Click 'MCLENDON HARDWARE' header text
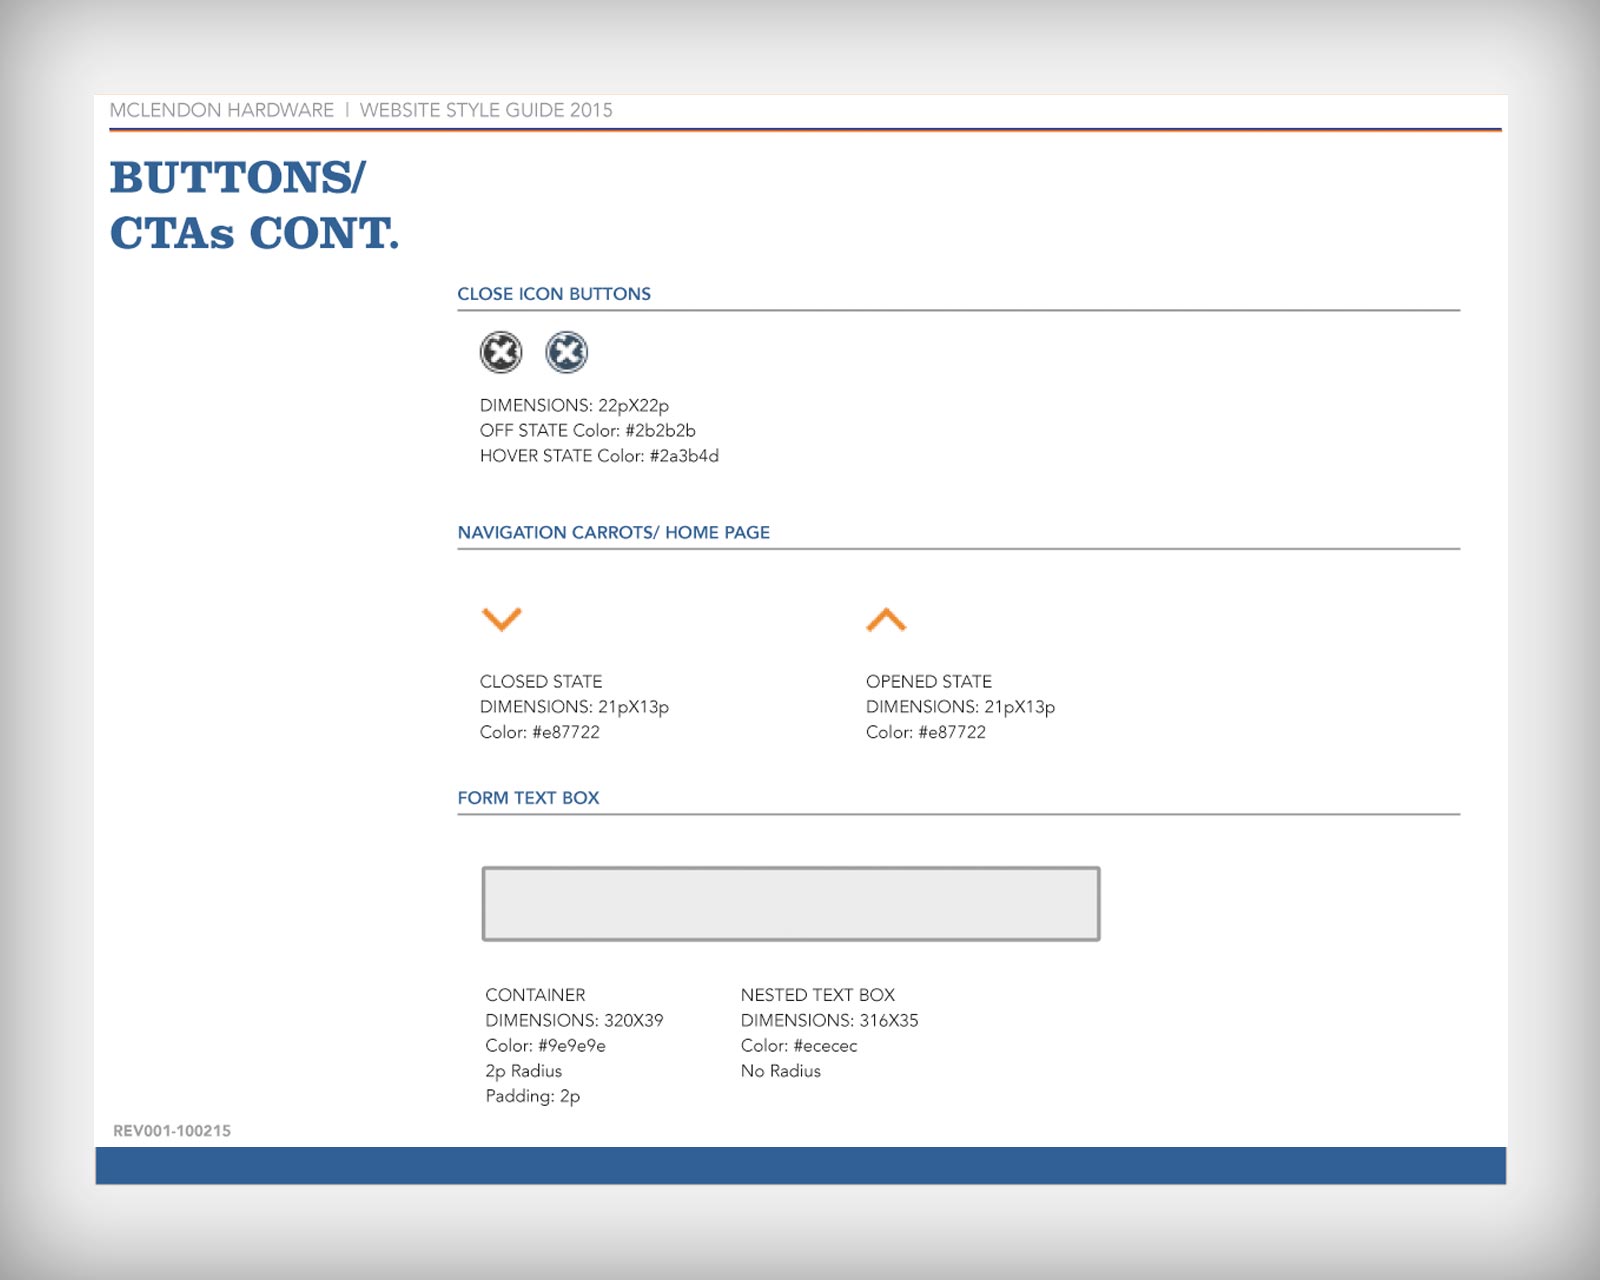The image size is (1600, 1280). (222, 110)
